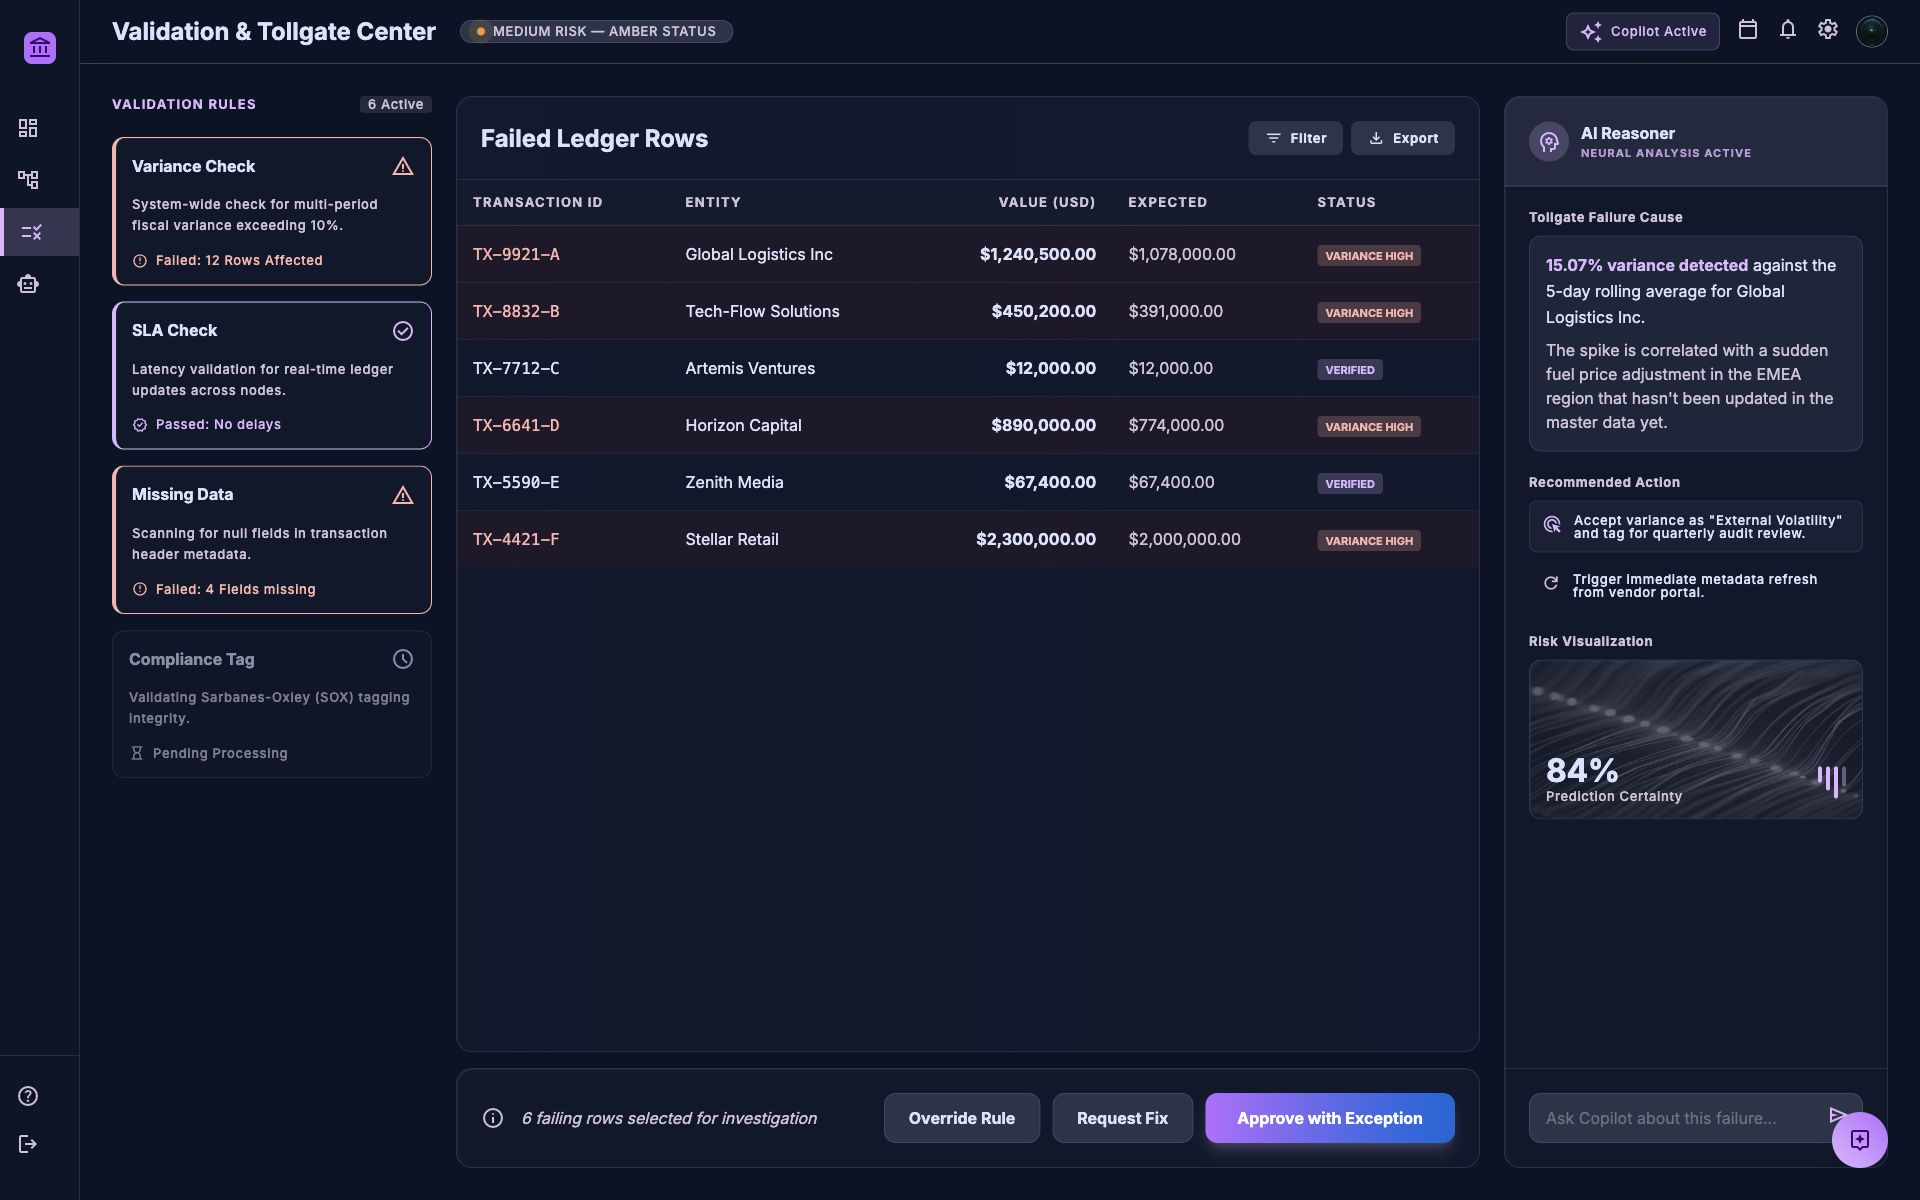Open transaction TX-8832-B

(516, 311)
